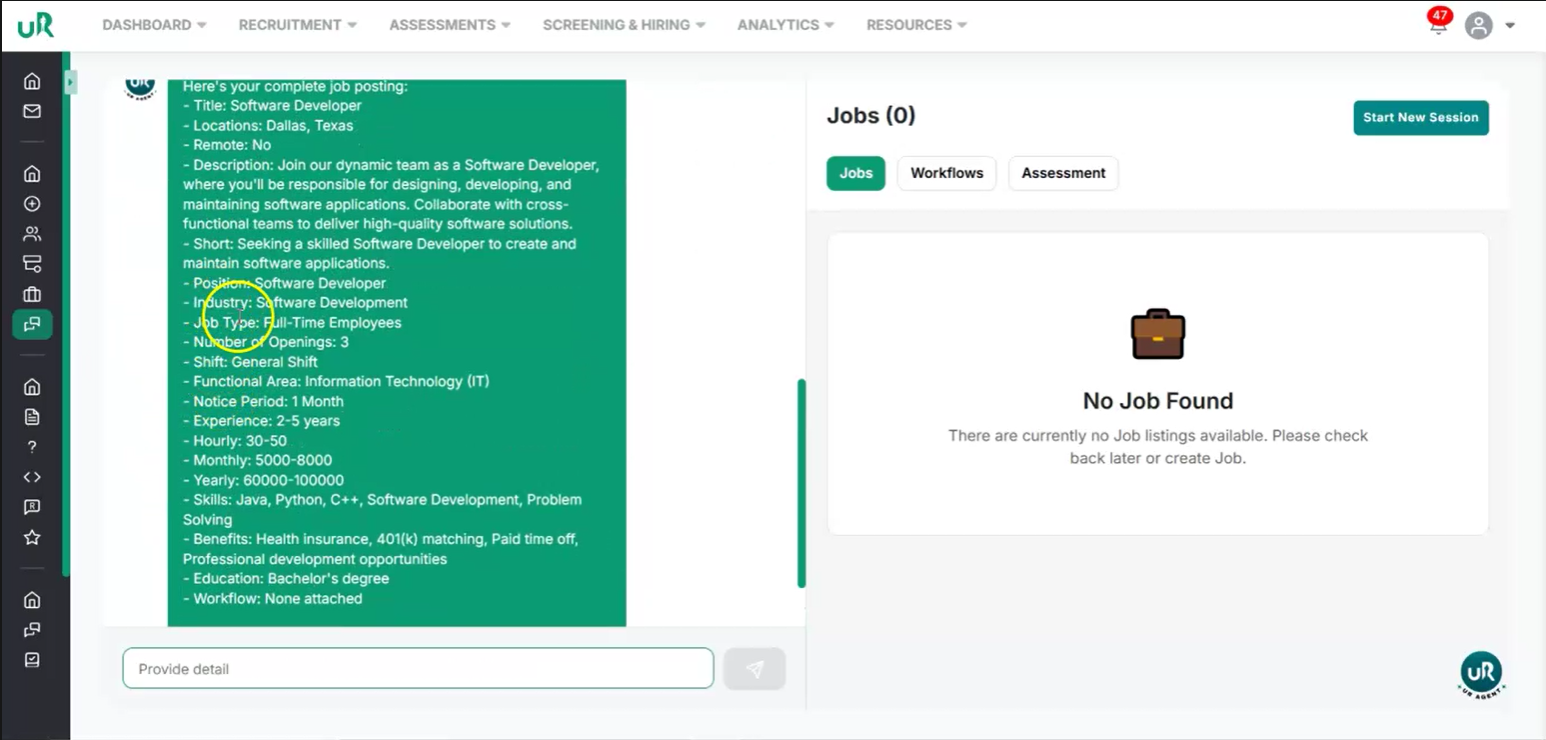
Task: Expand the Dashboard dropdown menu
Action: click(154, 25)
